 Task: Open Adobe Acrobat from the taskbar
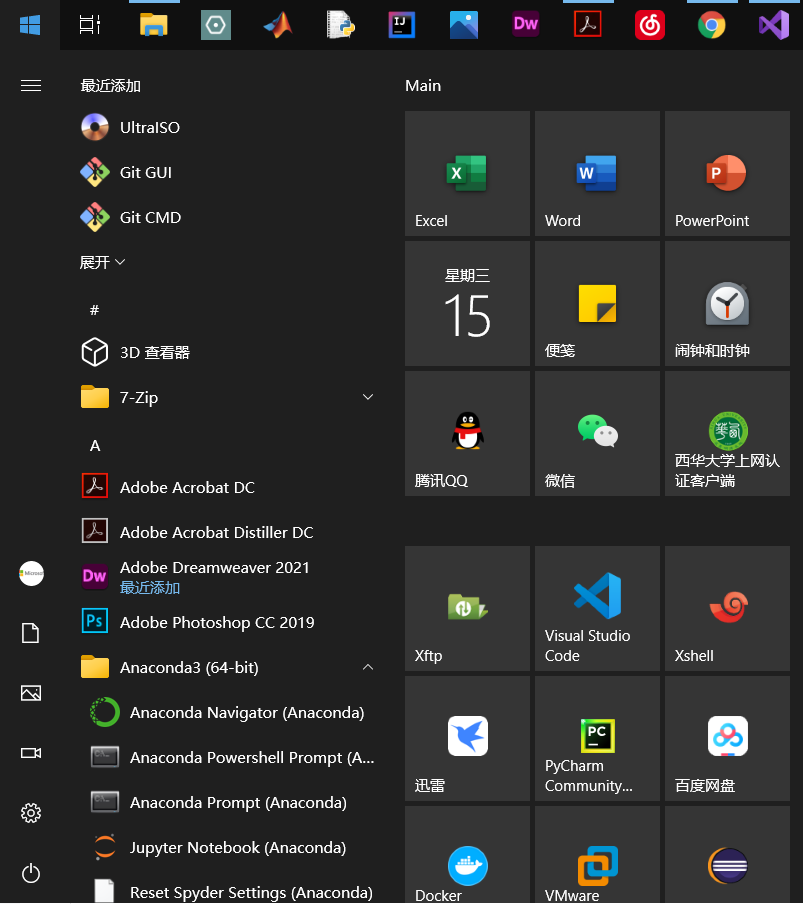point(588,25)
